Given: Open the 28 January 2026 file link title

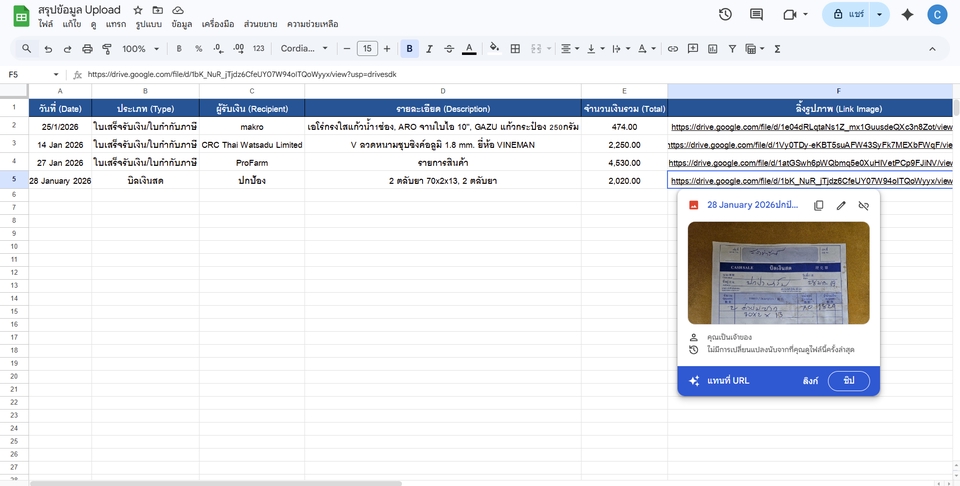Looking at the screenshot, I should 752,205.
